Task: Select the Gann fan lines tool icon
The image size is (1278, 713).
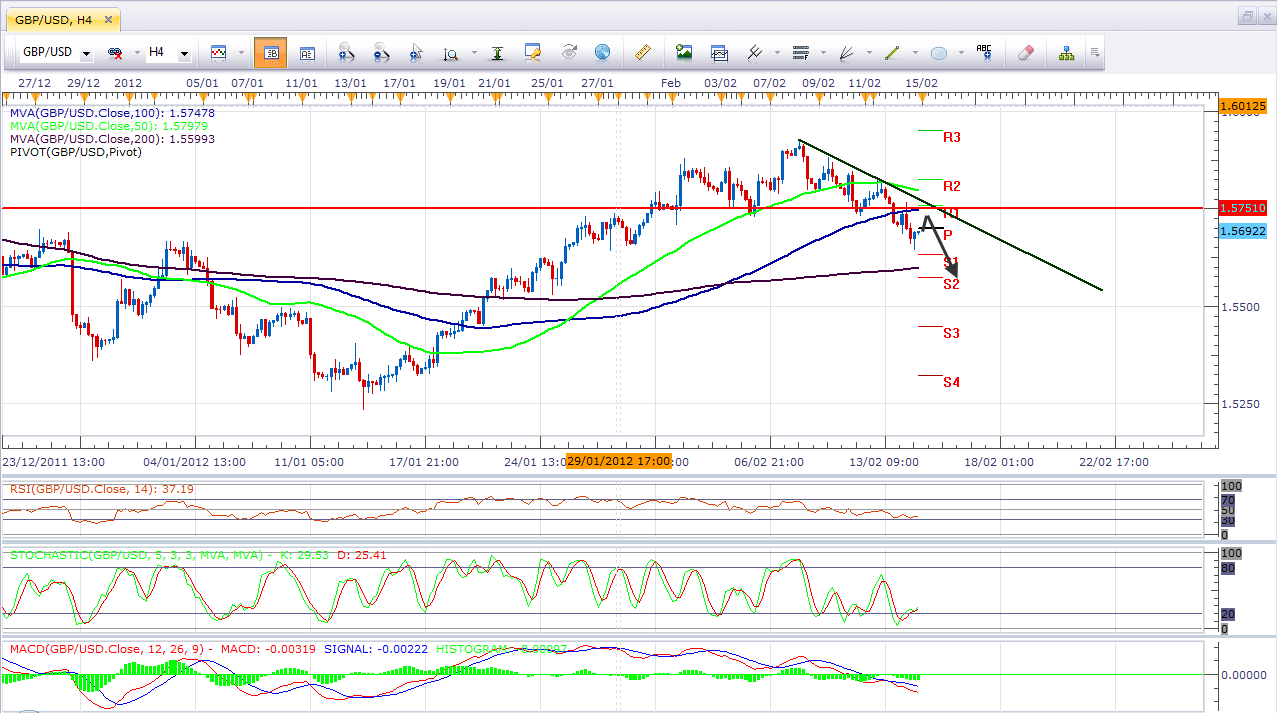Action: pyautogui.click(x=846, y=52)
